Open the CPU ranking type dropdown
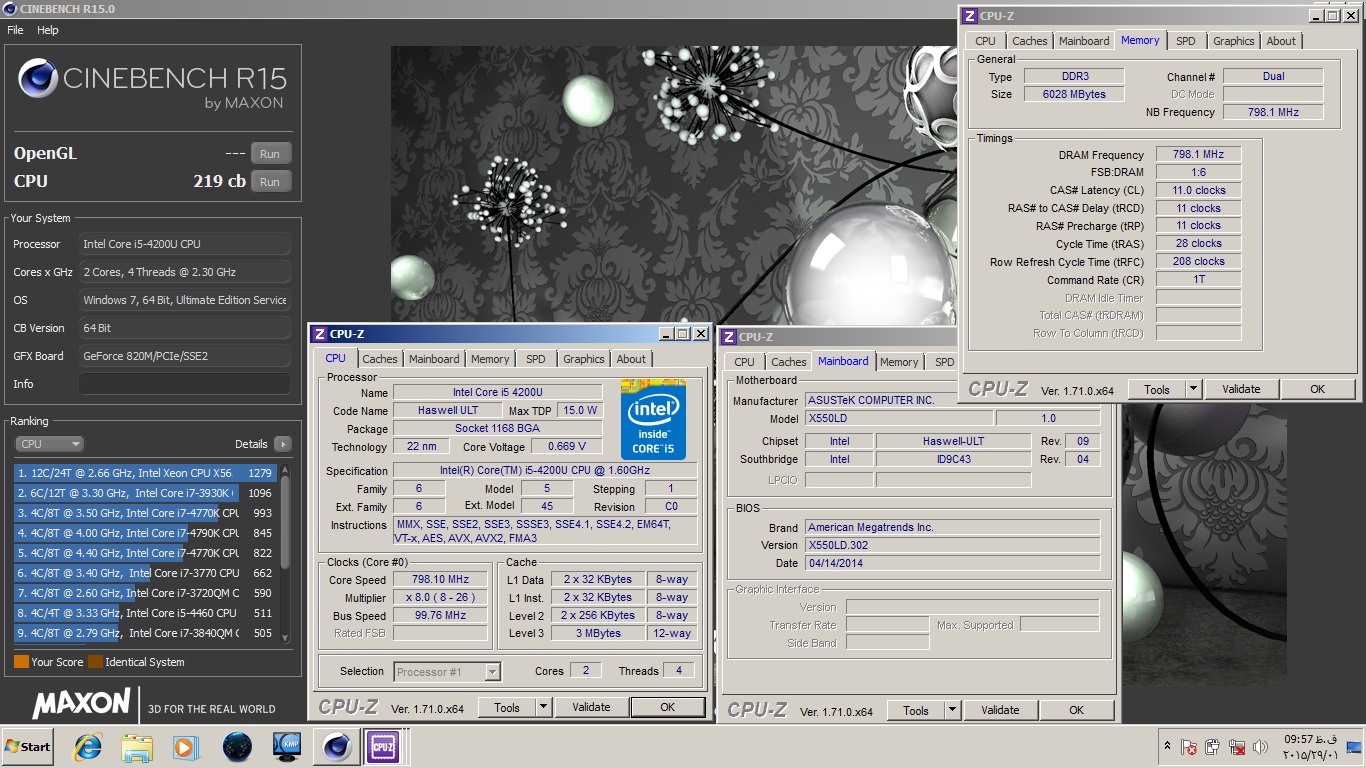The image size is (1366, 768). [49, 444]
